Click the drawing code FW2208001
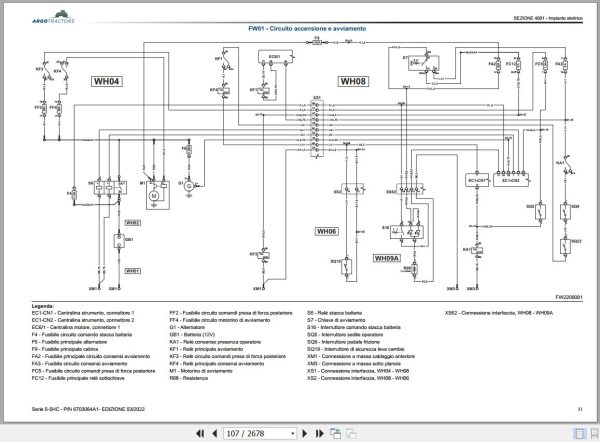Viewport: 600px width, 442px height. (569, 297)
